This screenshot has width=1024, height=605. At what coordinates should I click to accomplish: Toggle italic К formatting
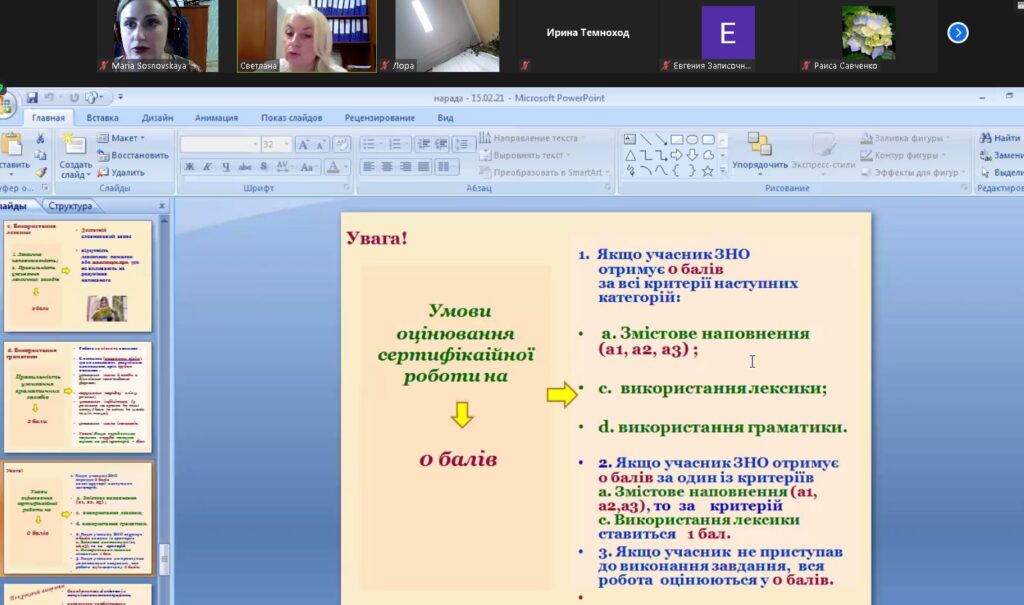pos(207,167)
